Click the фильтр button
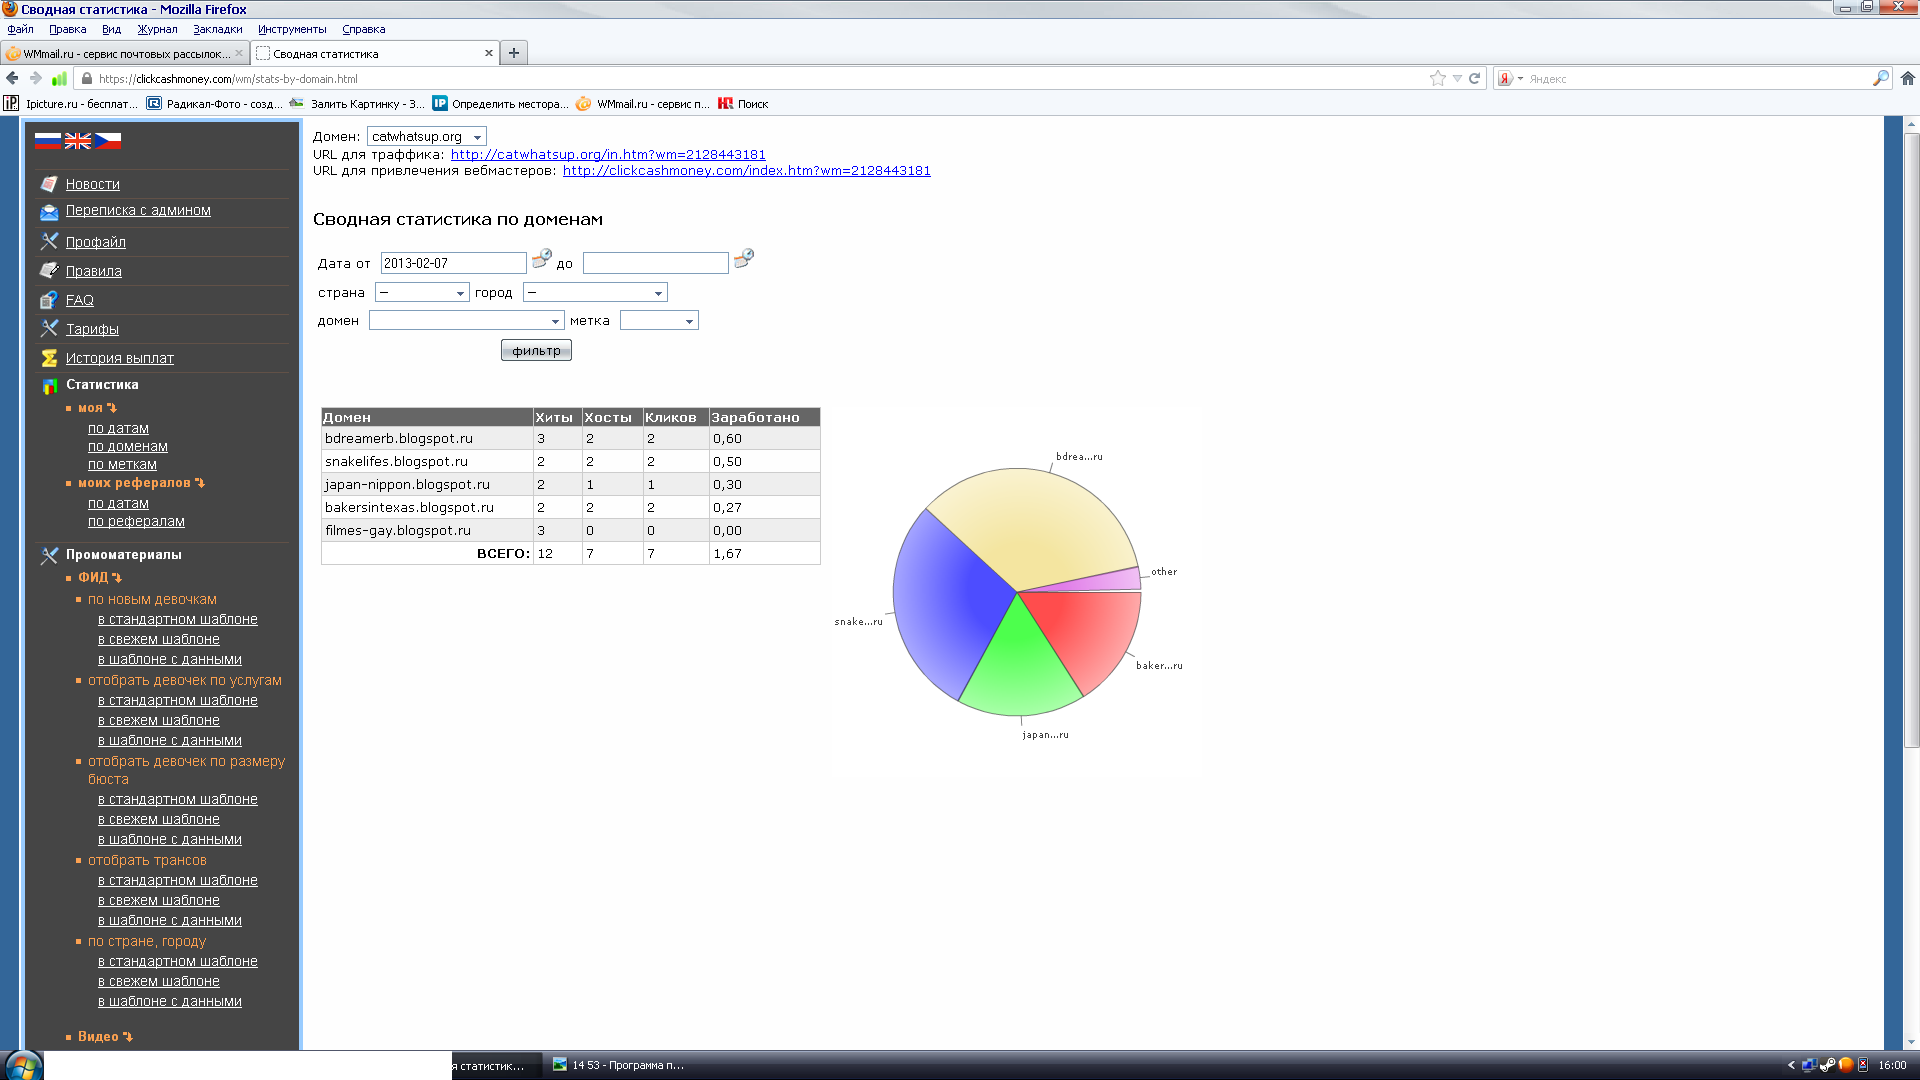1920x1080 pixels. [x=536, y=350]
